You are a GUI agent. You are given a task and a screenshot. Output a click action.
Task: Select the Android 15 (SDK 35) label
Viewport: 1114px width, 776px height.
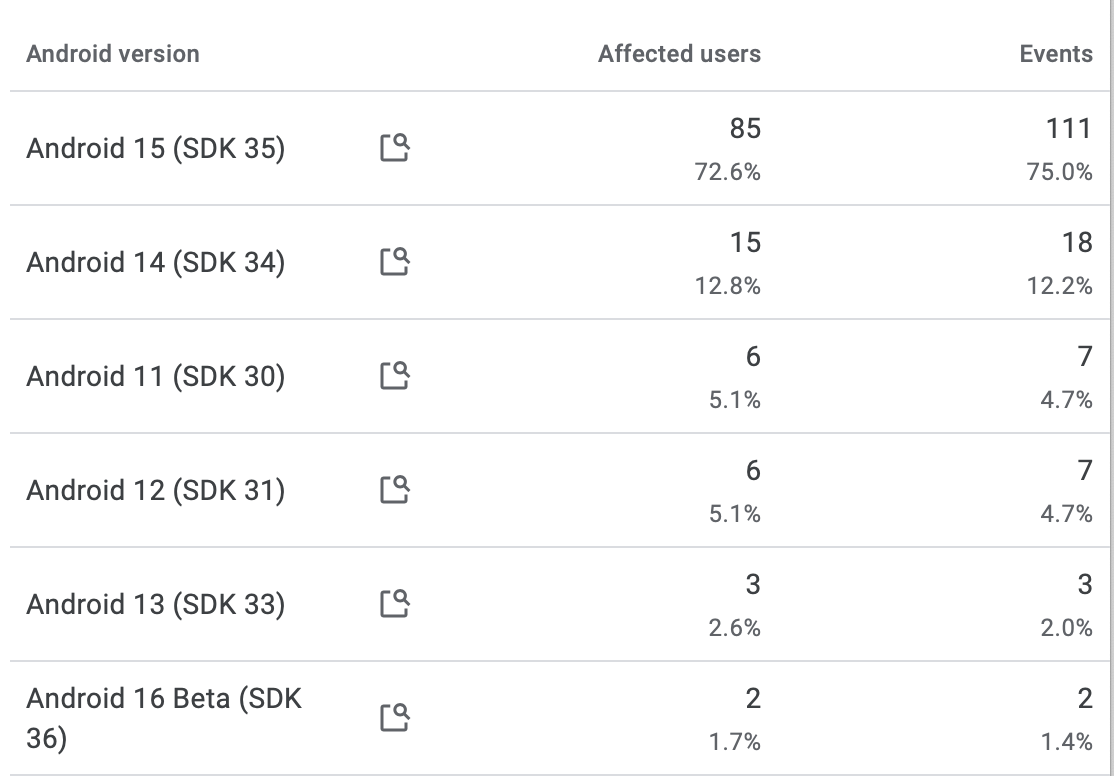(x=156, y=149)
